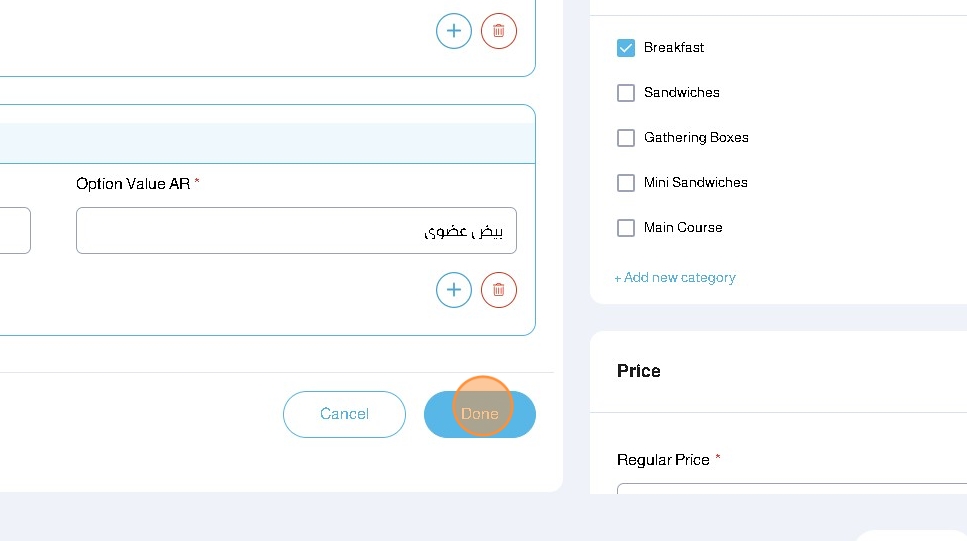Click the Option Value AR label
This screenshot has height=541, width=967.
pos(133,184)
